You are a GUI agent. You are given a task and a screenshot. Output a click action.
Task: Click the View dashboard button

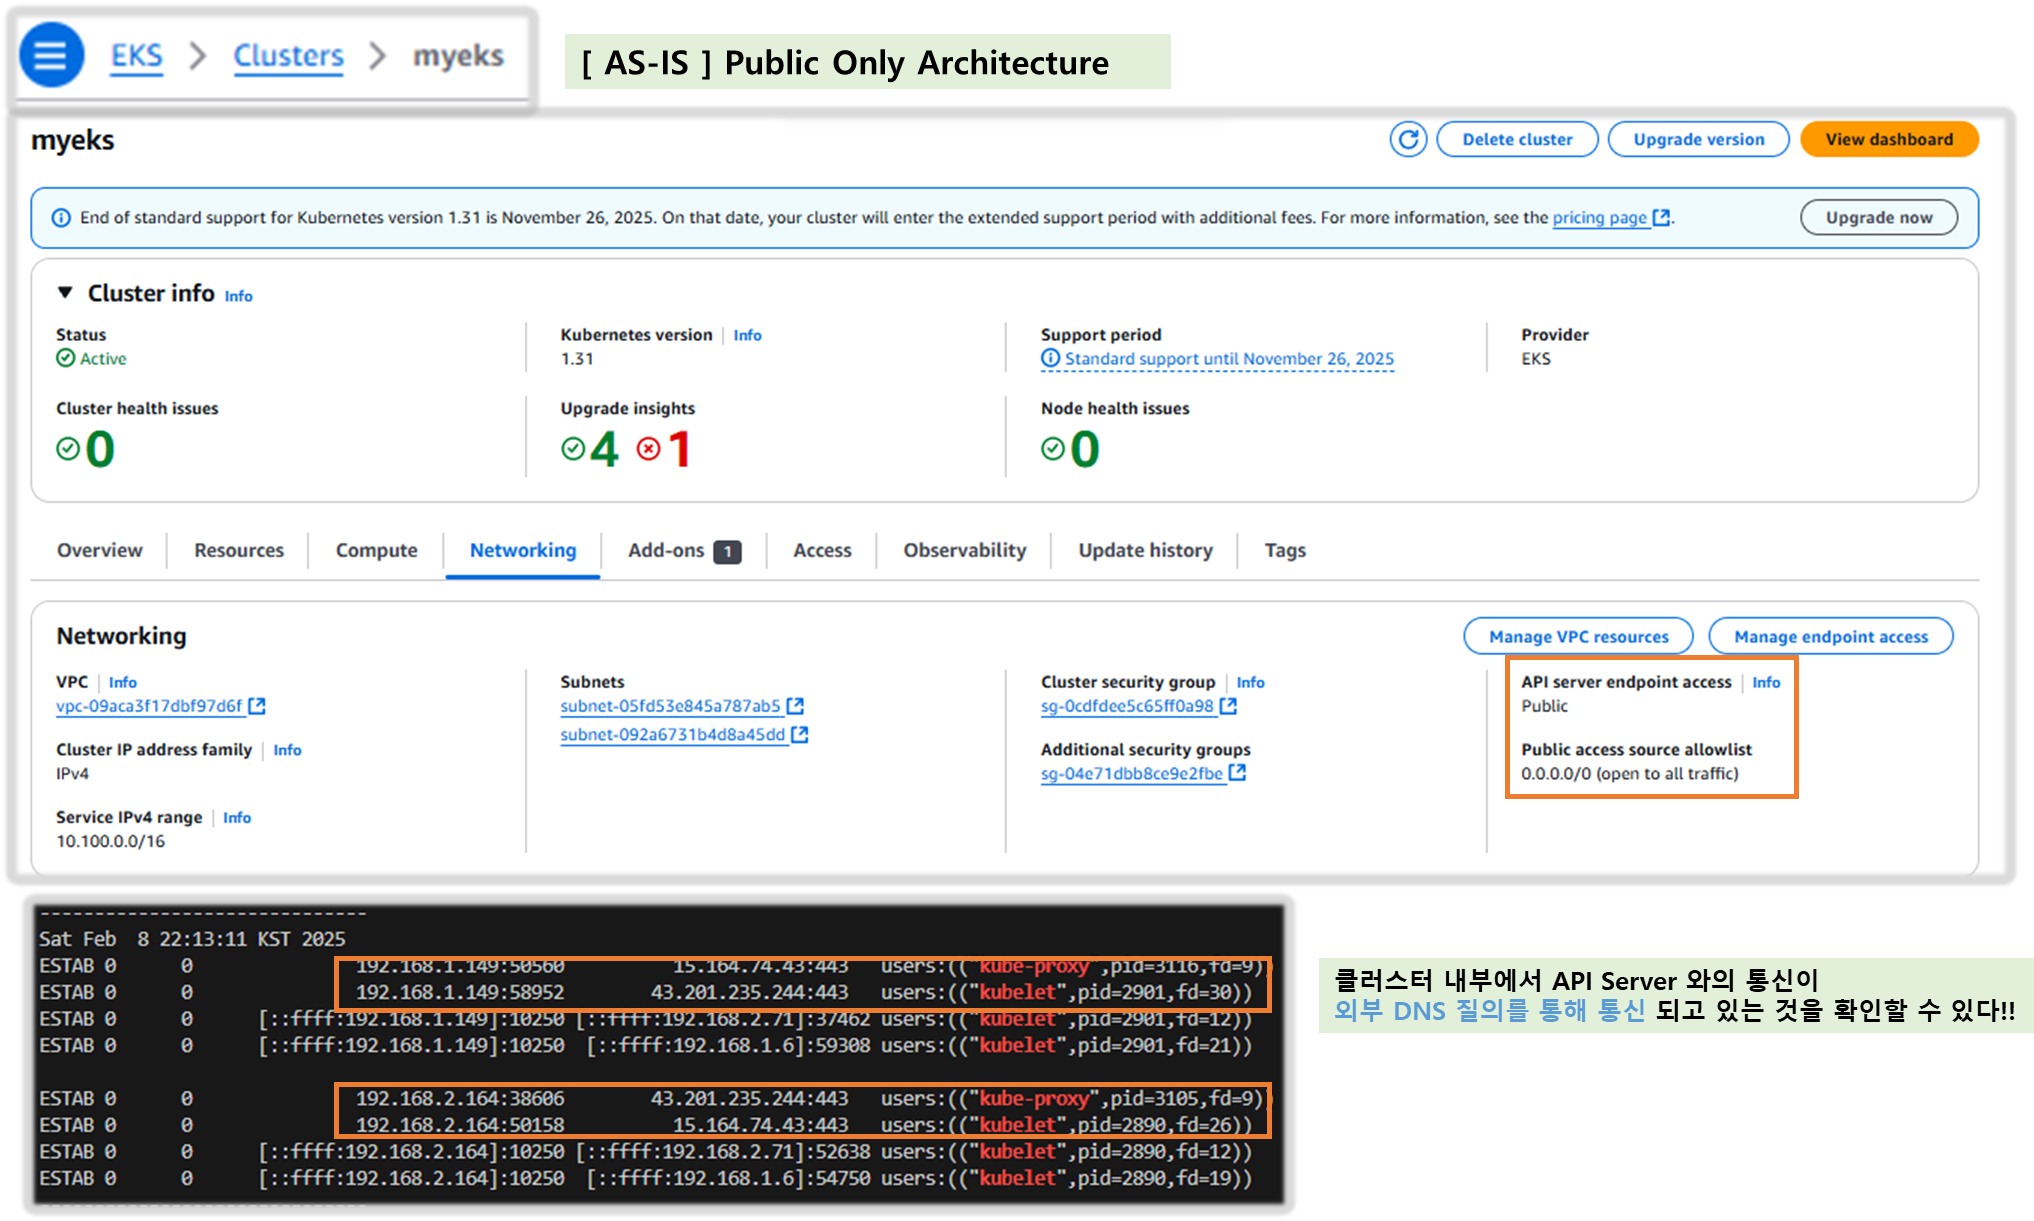pyautogui.click(x=1888, y=139)
